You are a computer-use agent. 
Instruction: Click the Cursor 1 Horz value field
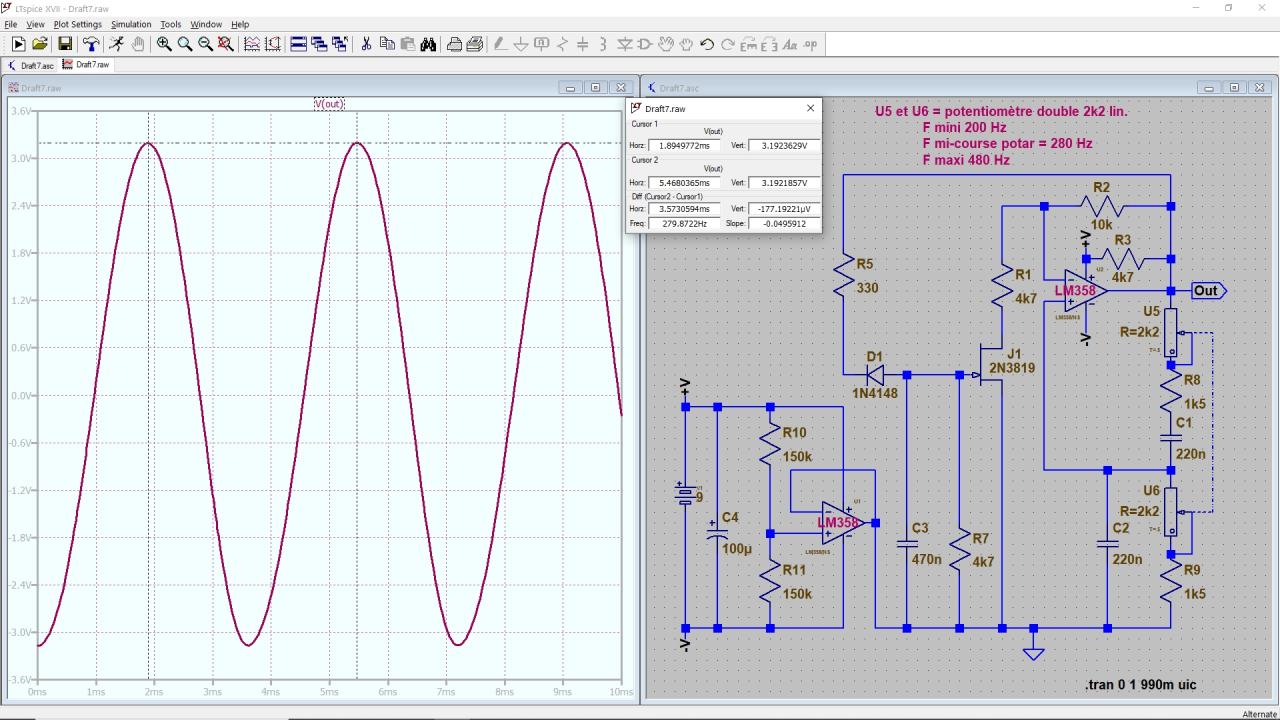click(683, 146)
